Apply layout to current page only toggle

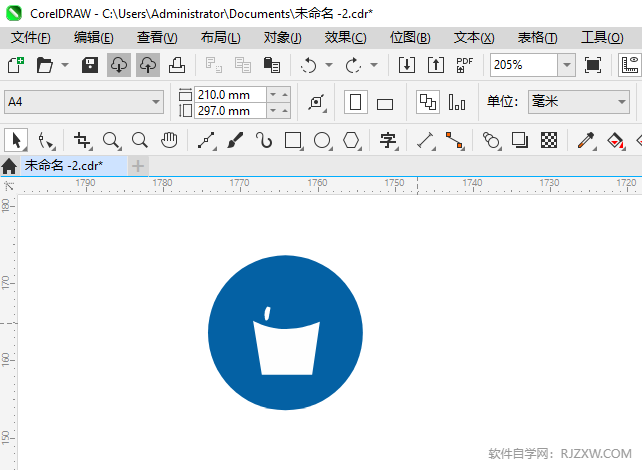(457, 102)
